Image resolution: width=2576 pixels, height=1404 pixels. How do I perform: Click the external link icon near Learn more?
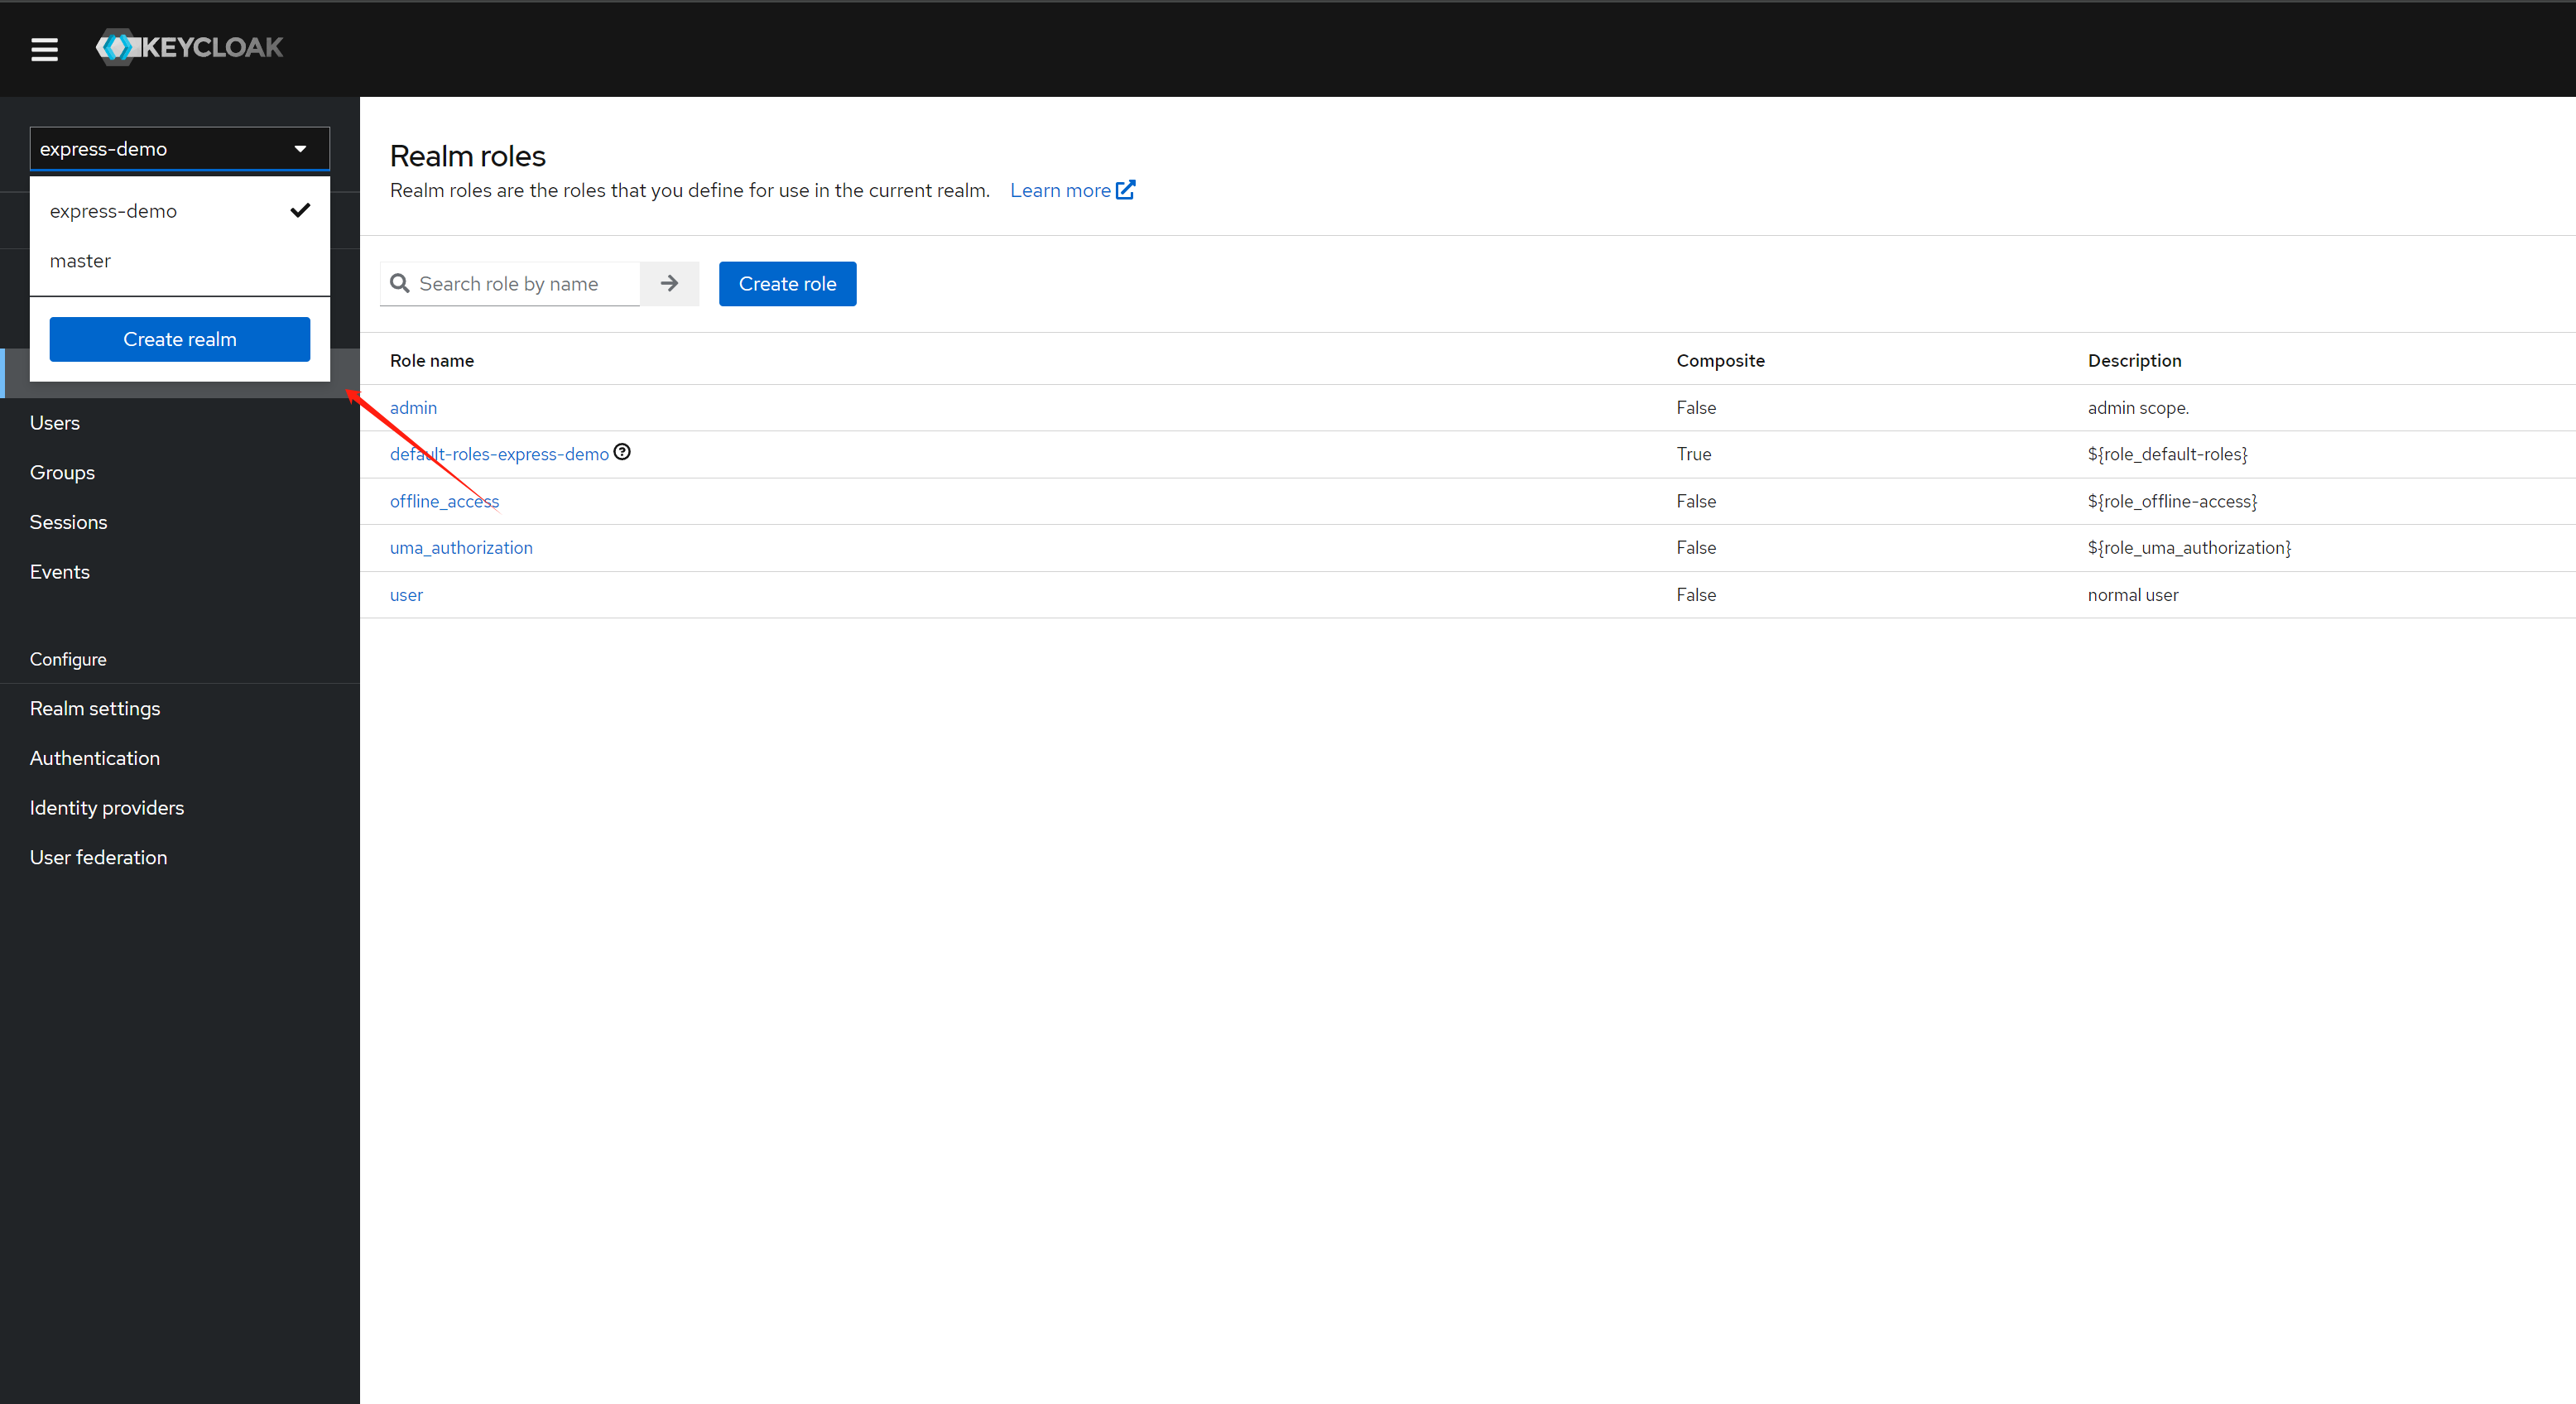click(1125, 190)
